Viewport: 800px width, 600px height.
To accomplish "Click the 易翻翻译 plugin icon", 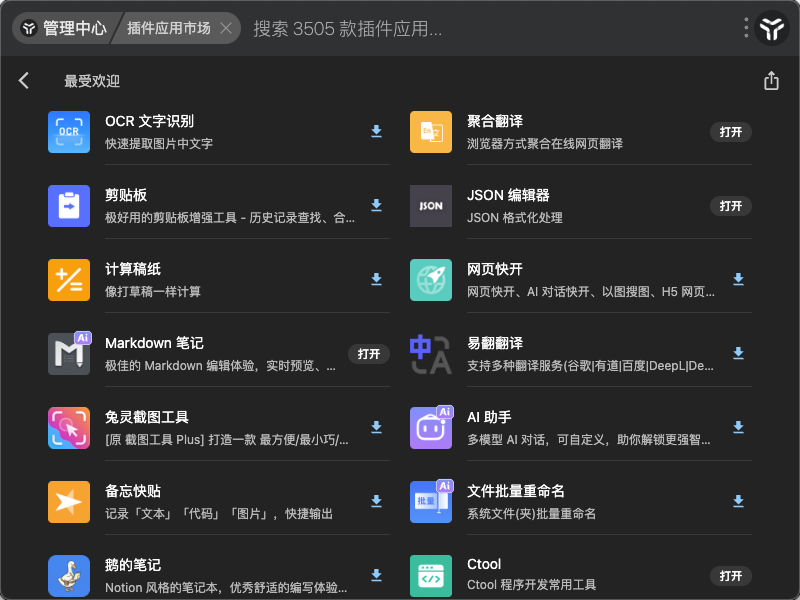I will tap(431, 354).
